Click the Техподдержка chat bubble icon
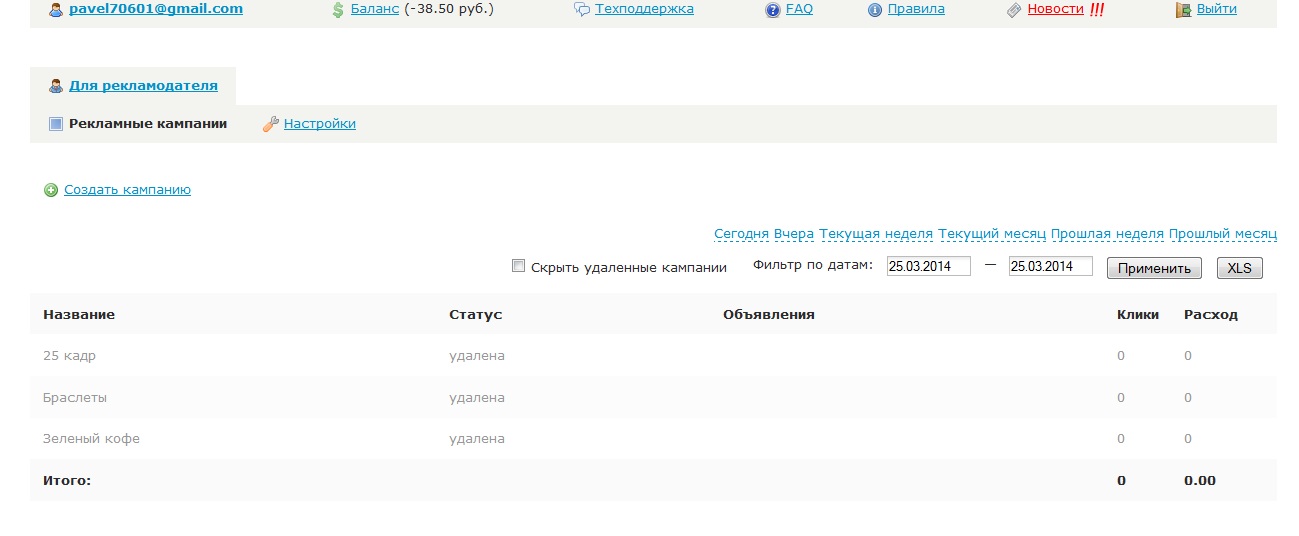The height and width of the screenshot is (536, 1299). [582, 10]
